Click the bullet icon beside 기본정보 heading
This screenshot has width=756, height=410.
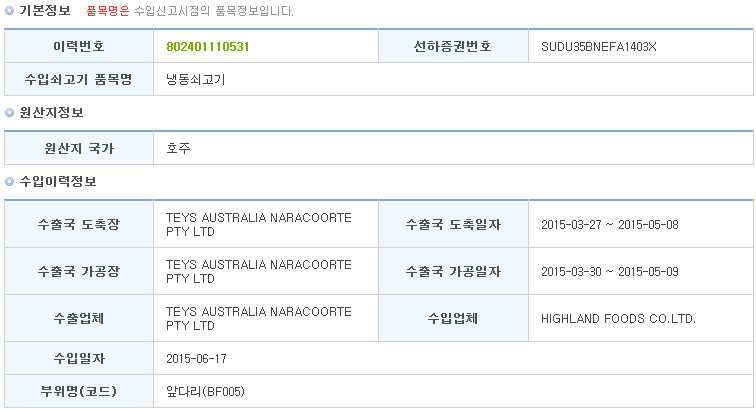9,11
